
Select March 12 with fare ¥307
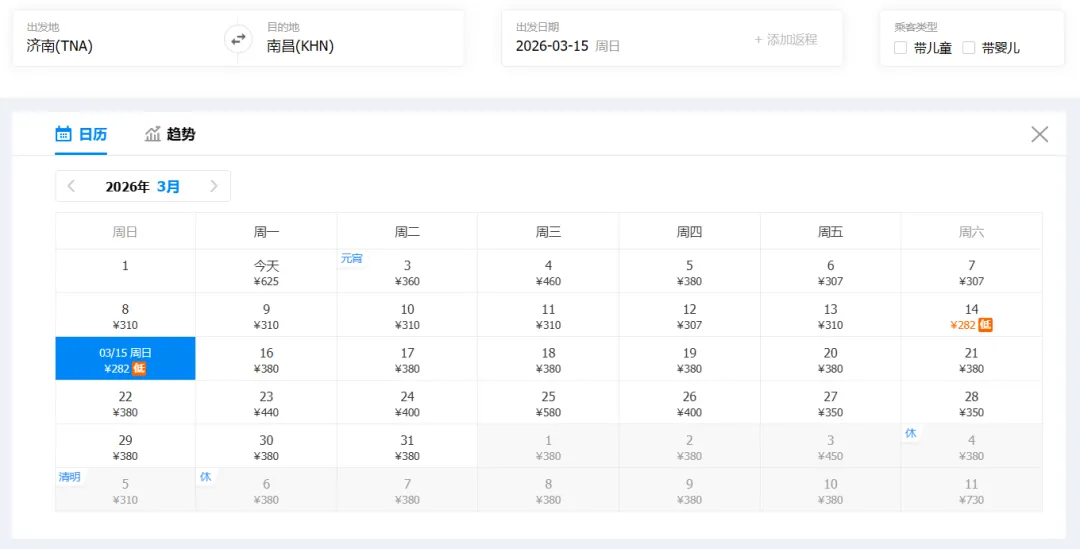(689, 315)
